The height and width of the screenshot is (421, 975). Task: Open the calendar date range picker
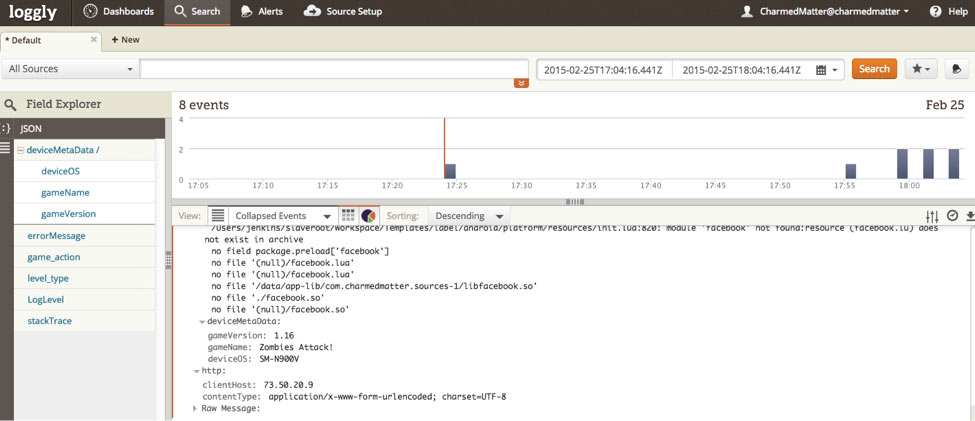[x=826, y=70]
